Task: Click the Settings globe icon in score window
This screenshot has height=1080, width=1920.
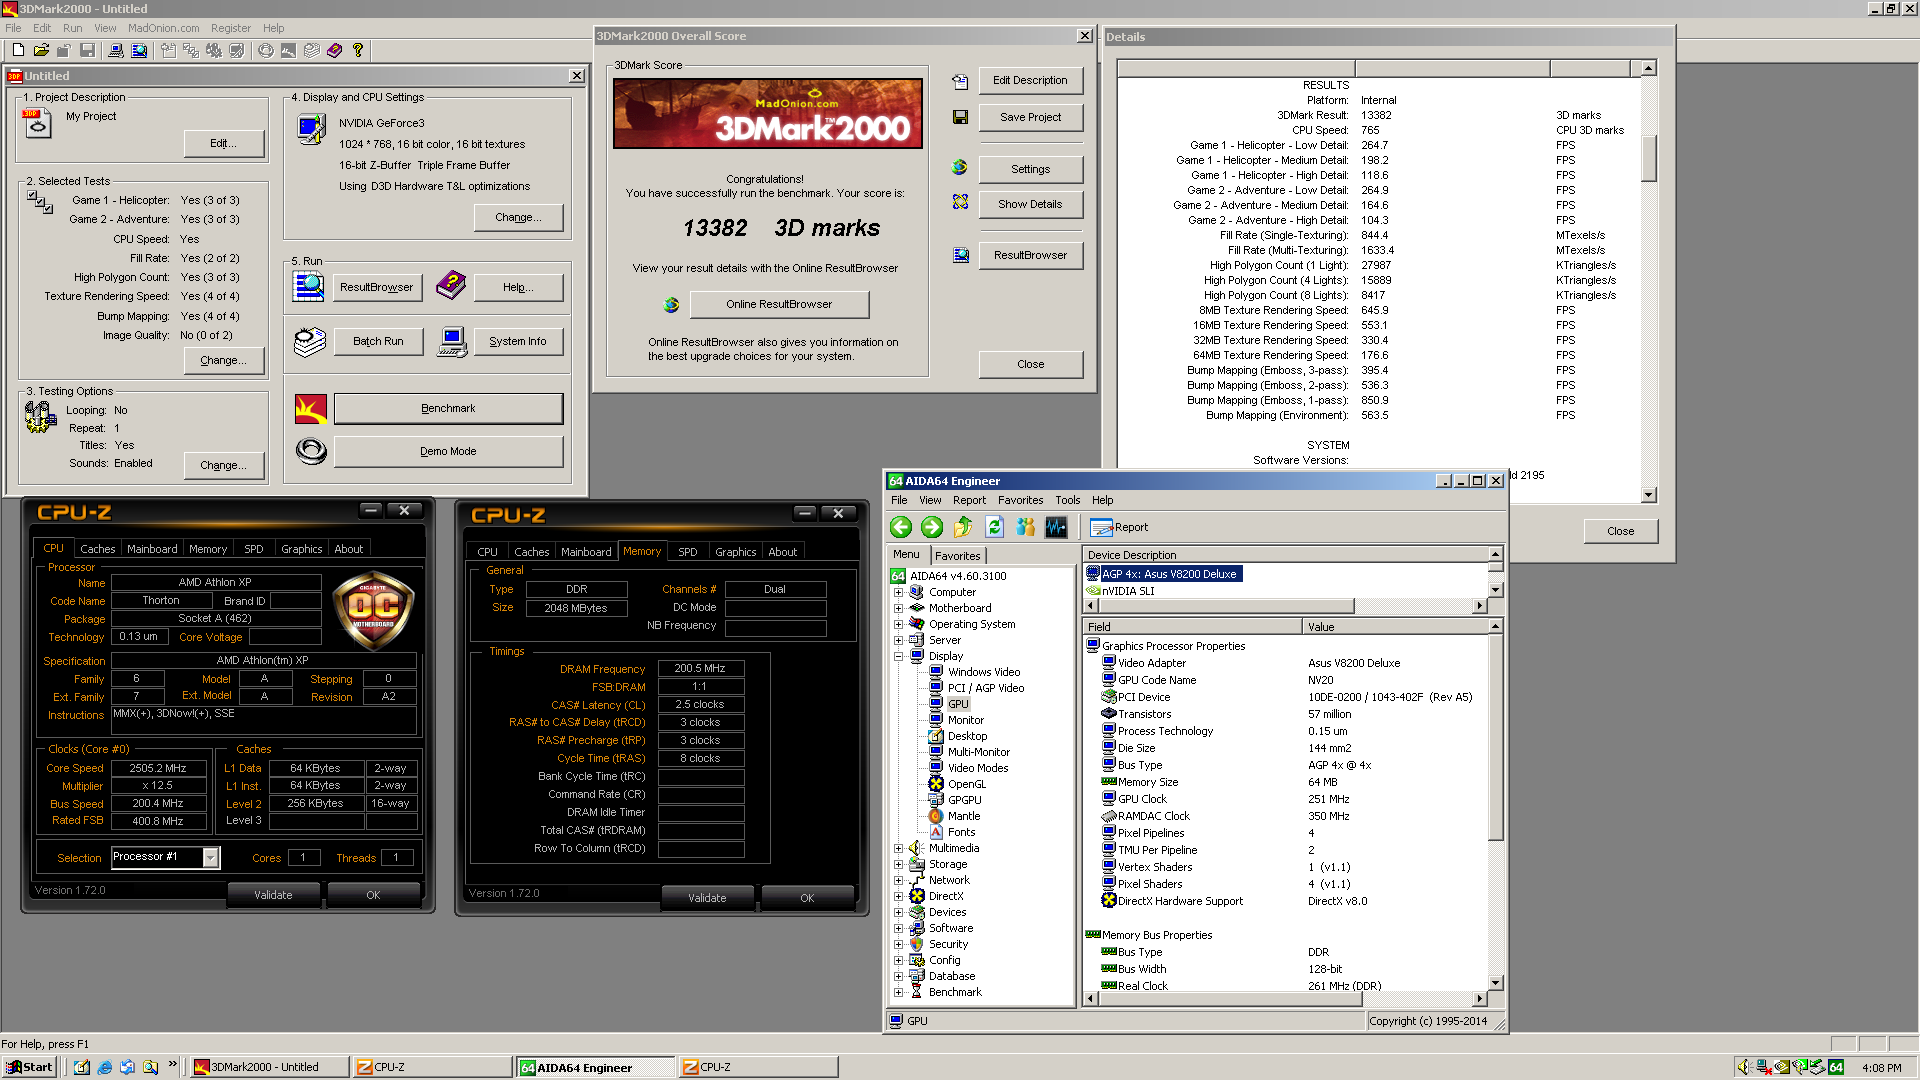Action: click(960, 167)
